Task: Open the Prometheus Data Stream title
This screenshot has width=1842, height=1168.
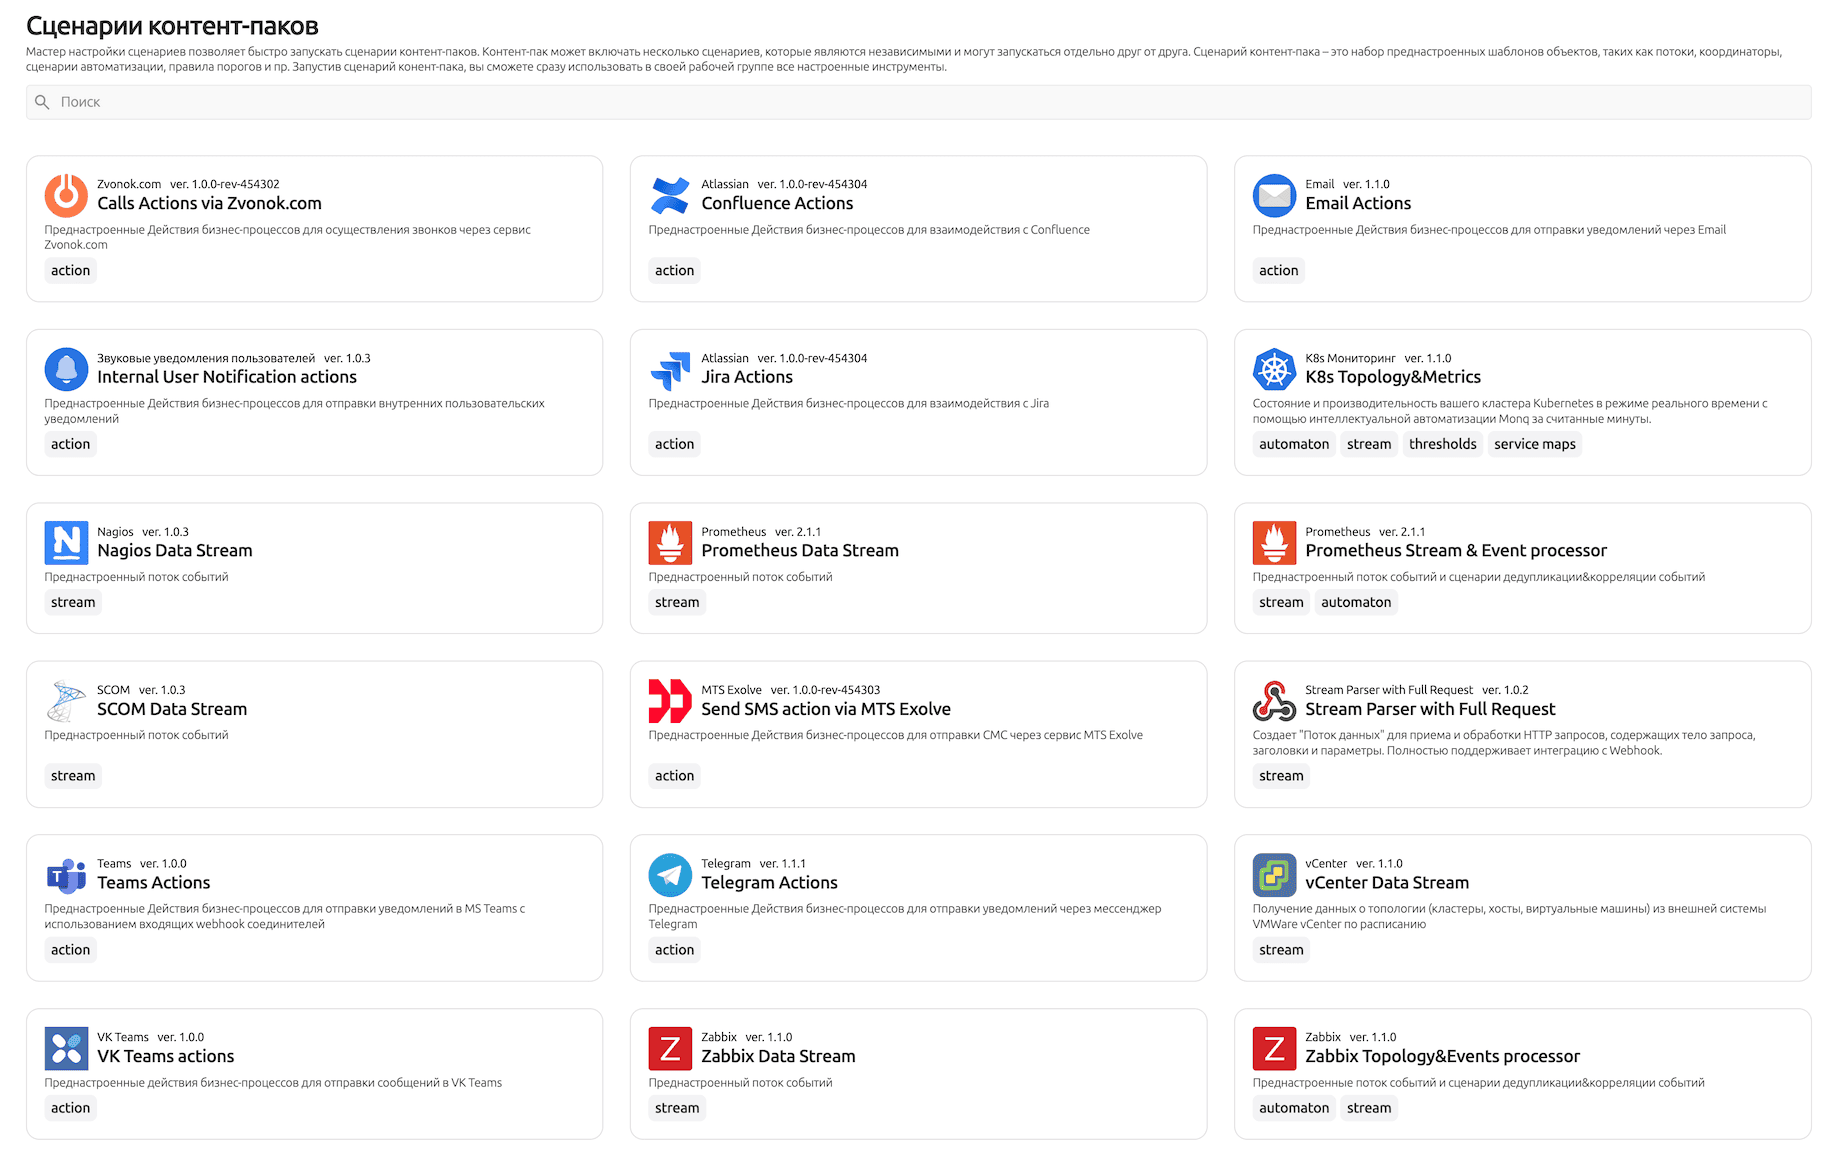Action: coord(800,551)
